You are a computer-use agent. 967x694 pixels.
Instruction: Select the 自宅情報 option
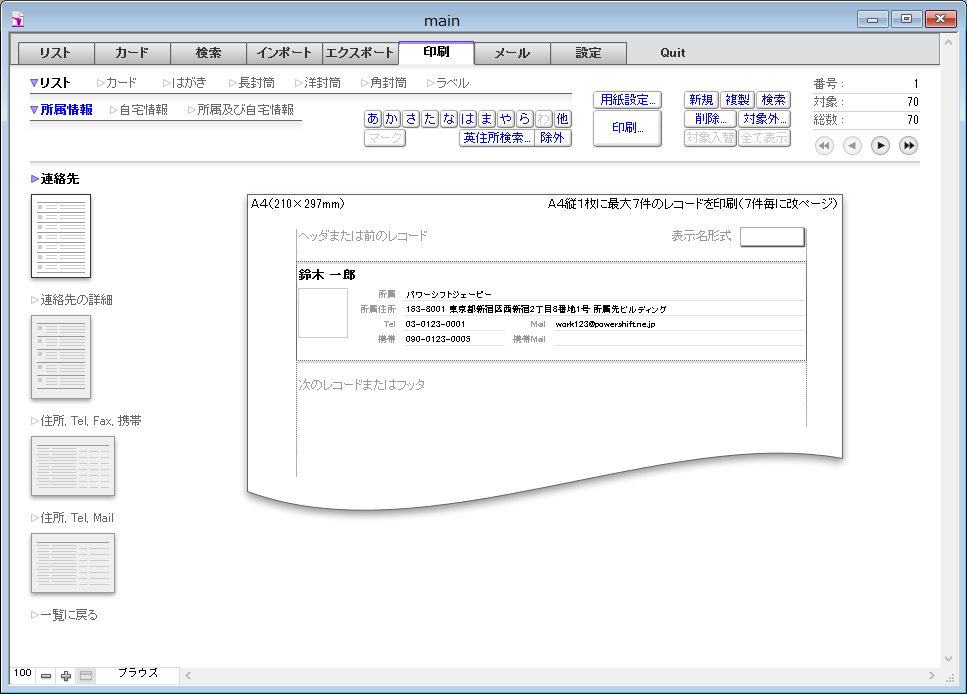(x=142, y=110)
